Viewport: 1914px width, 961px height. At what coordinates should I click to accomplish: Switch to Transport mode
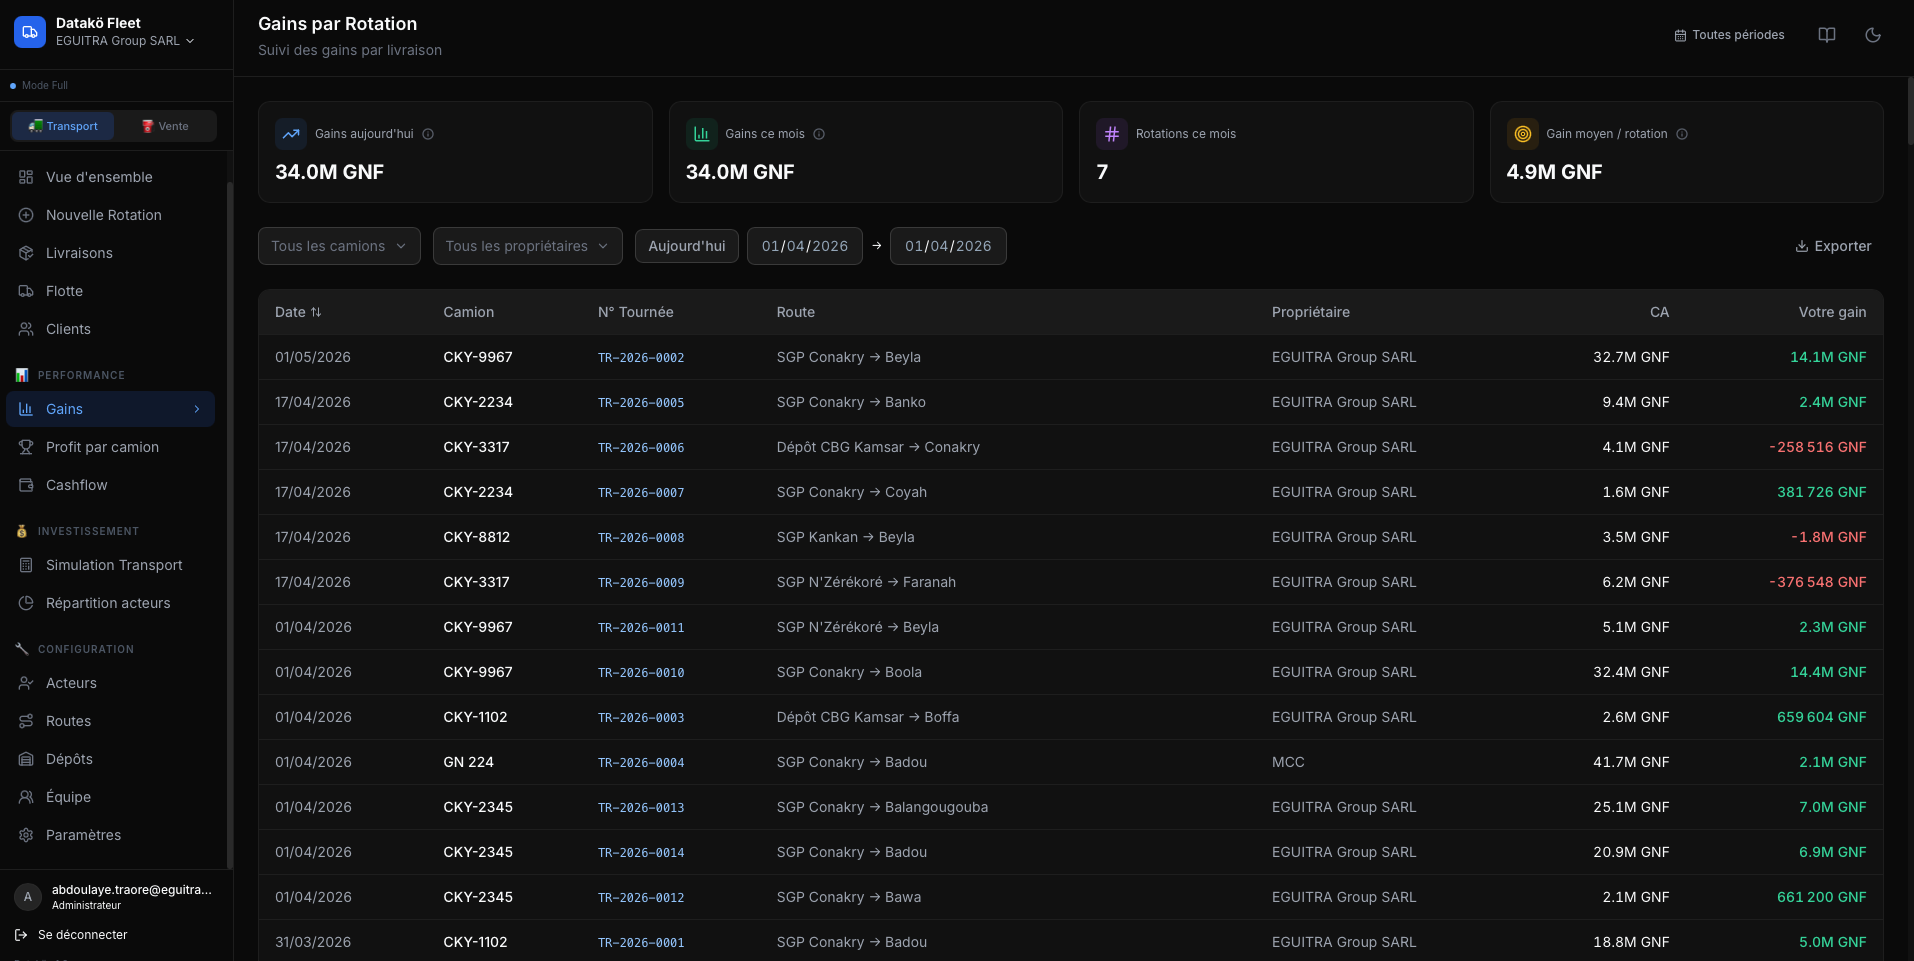tap(63, 126)
